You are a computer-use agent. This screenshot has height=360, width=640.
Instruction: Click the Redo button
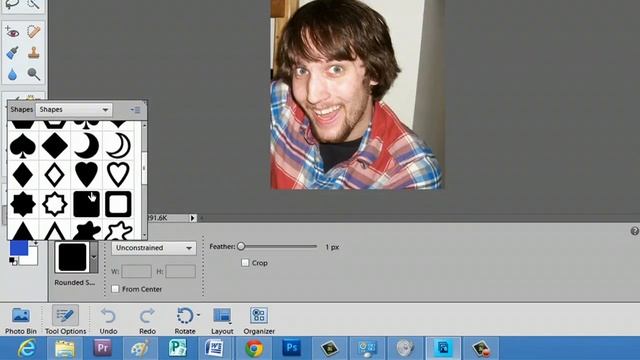pos(147,321)
